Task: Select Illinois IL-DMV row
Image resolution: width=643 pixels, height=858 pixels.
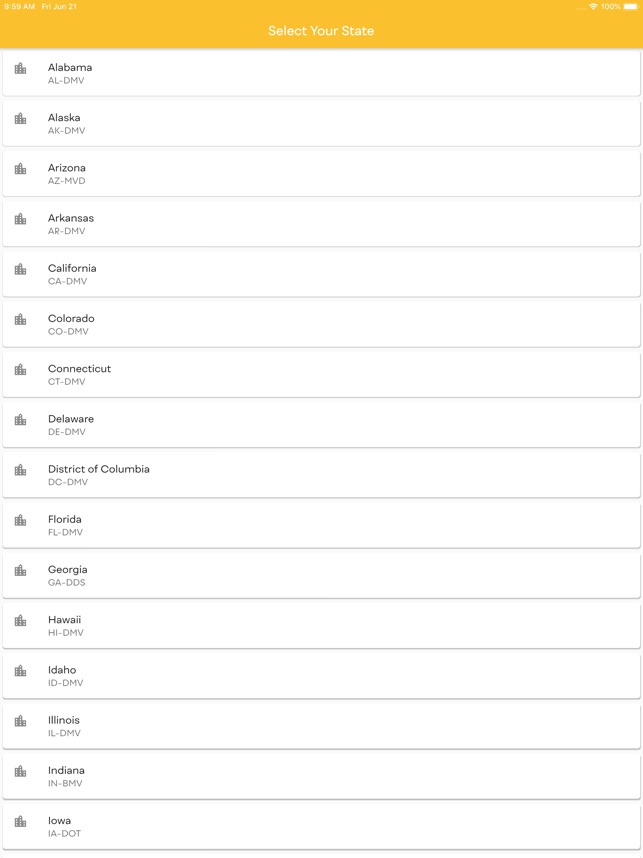Action: pyautogui.click(x=321, y=726)
